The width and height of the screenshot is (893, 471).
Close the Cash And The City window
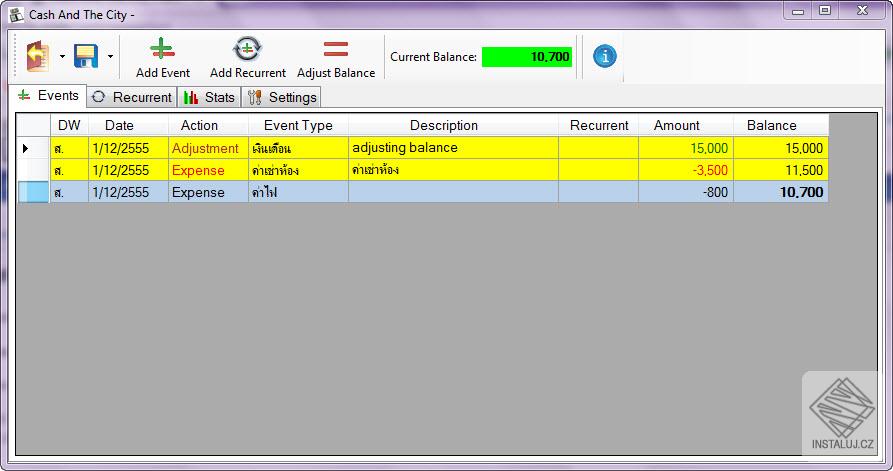(862, 11)
